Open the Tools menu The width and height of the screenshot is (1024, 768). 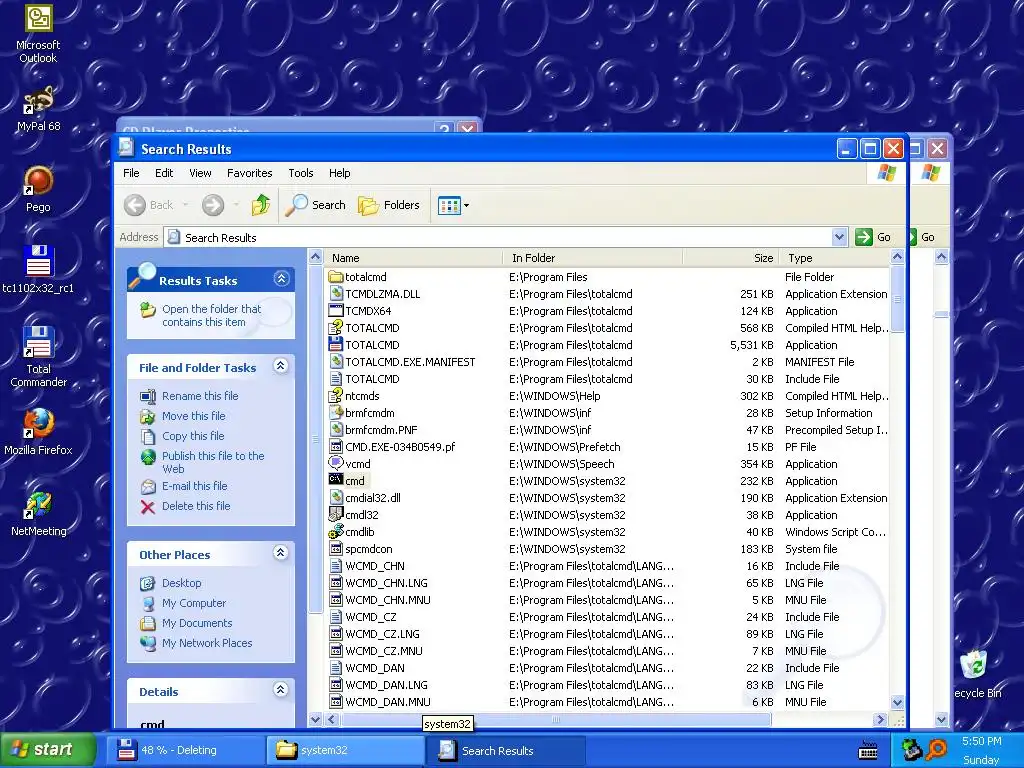coord(300,173)
